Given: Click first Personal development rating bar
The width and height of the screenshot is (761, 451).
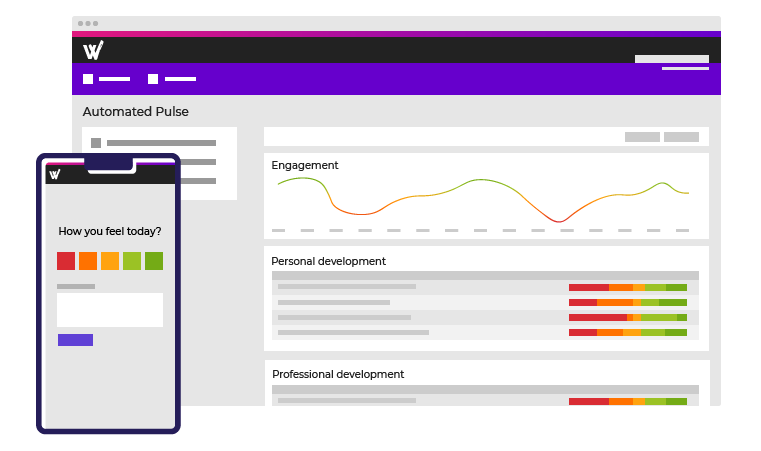Looking at the screenshot, I should click(x=628, y=287).
